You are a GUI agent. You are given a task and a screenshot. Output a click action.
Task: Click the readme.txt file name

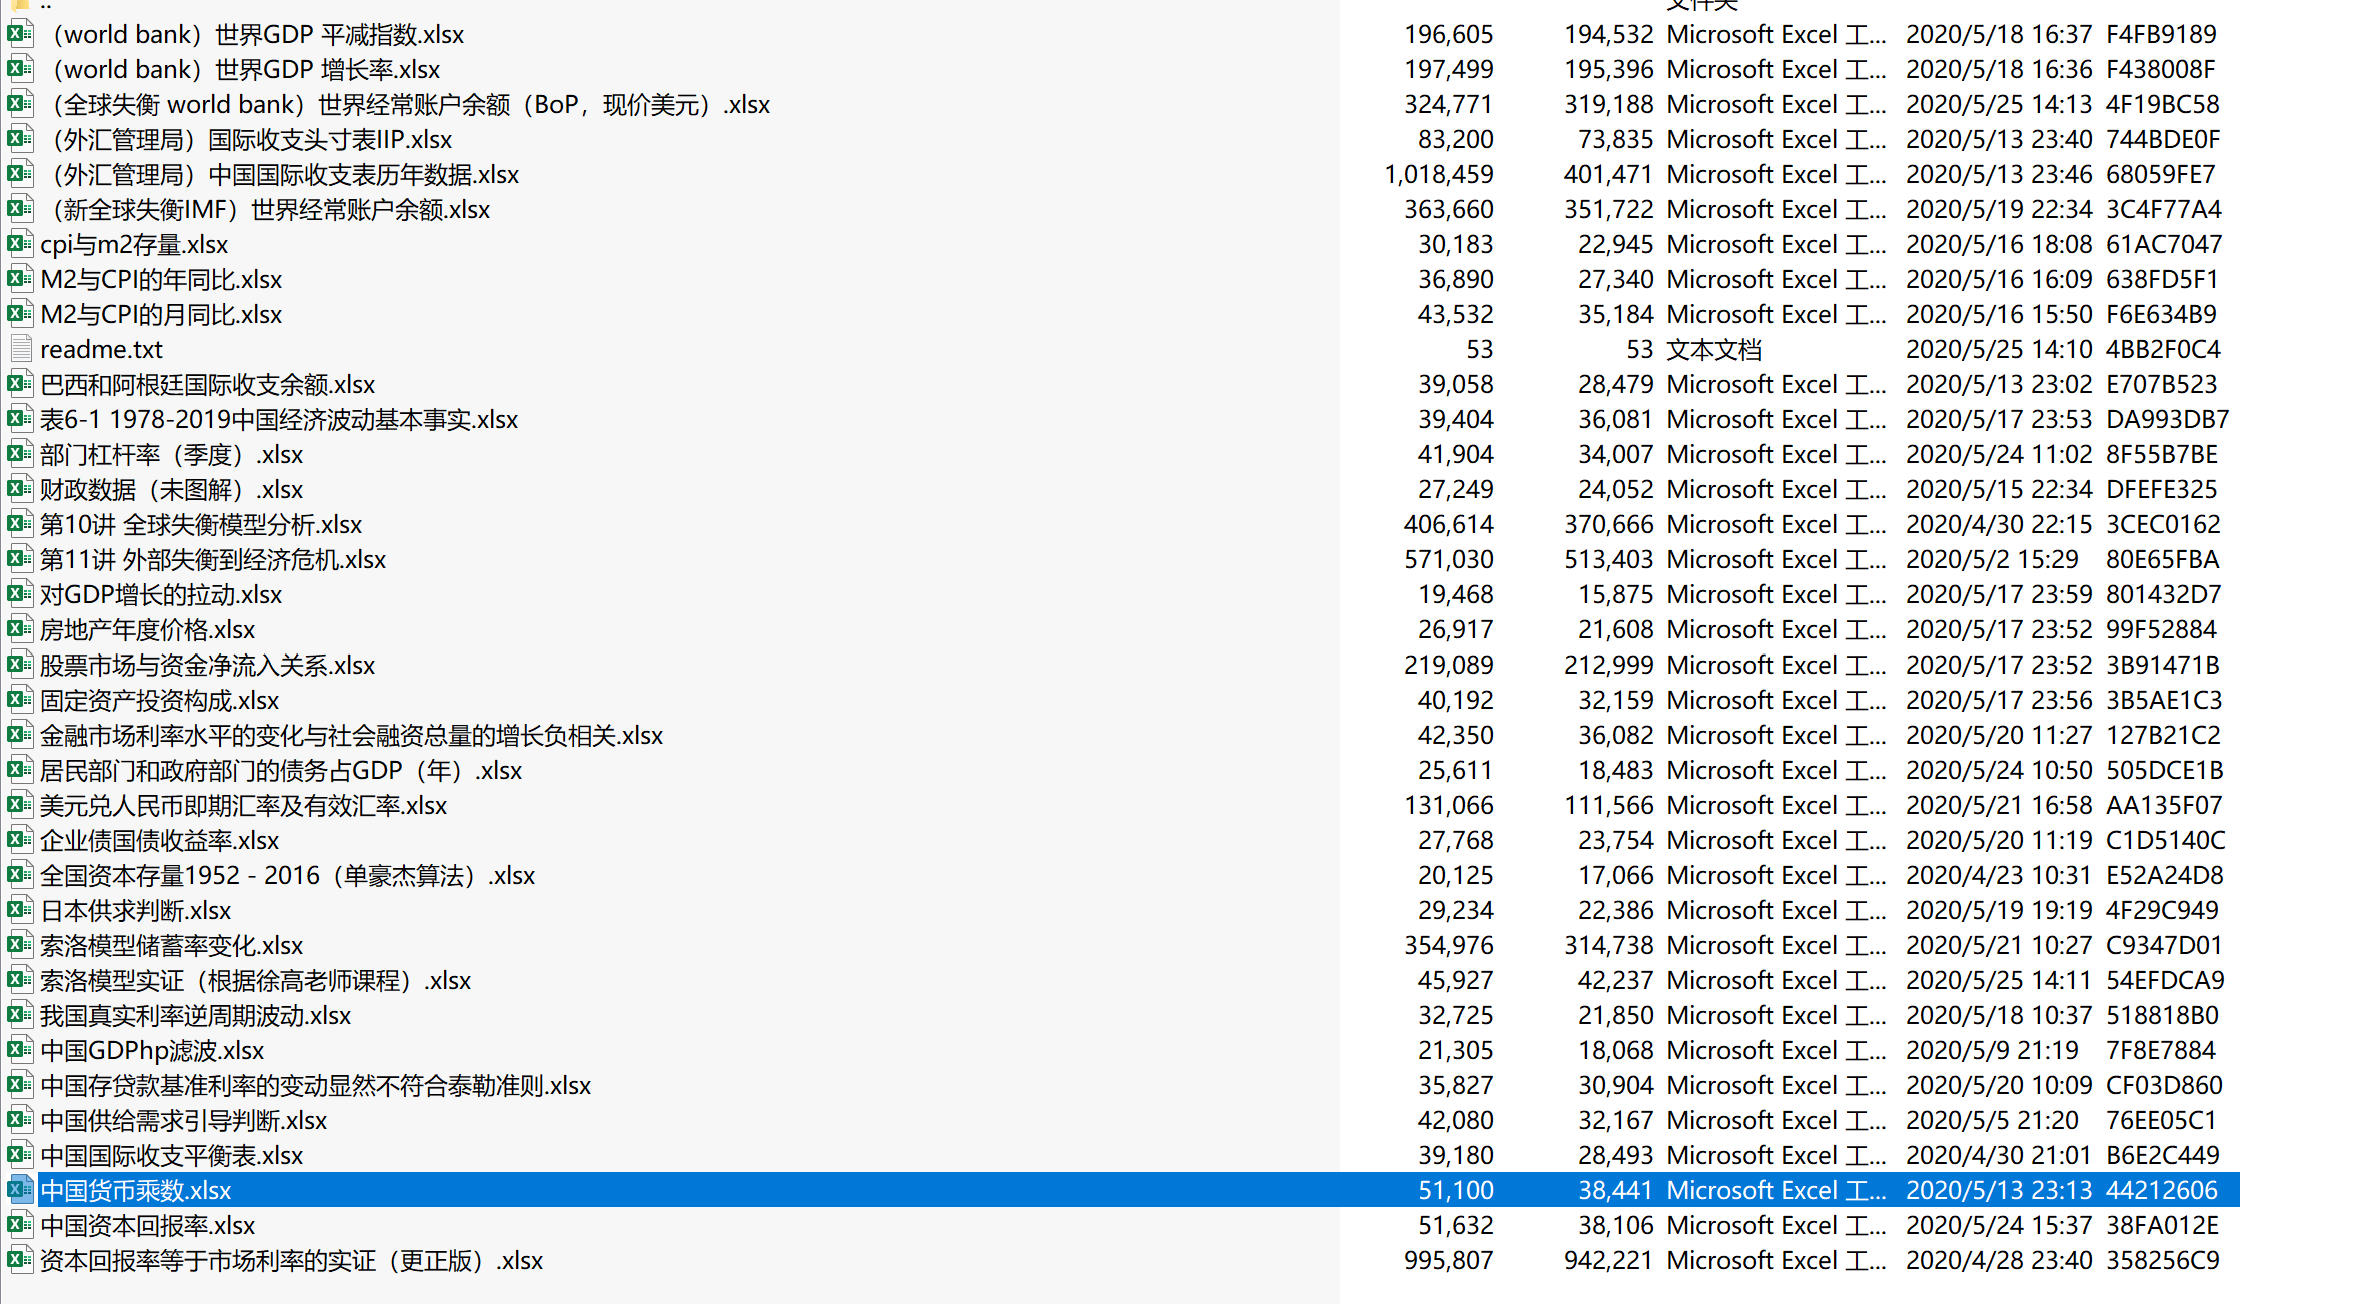click(101, 350)
